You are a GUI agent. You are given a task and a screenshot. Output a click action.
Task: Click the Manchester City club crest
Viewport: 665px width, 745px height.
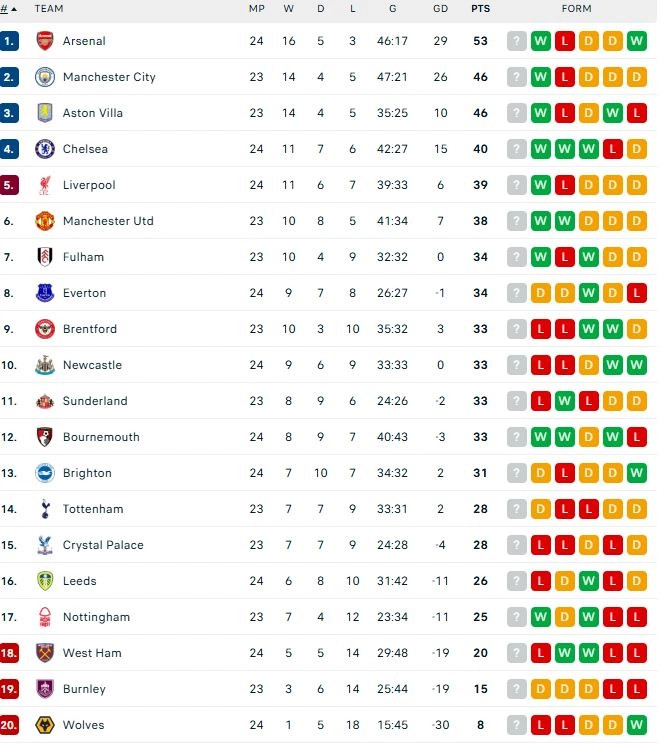(x=44, y=77)
